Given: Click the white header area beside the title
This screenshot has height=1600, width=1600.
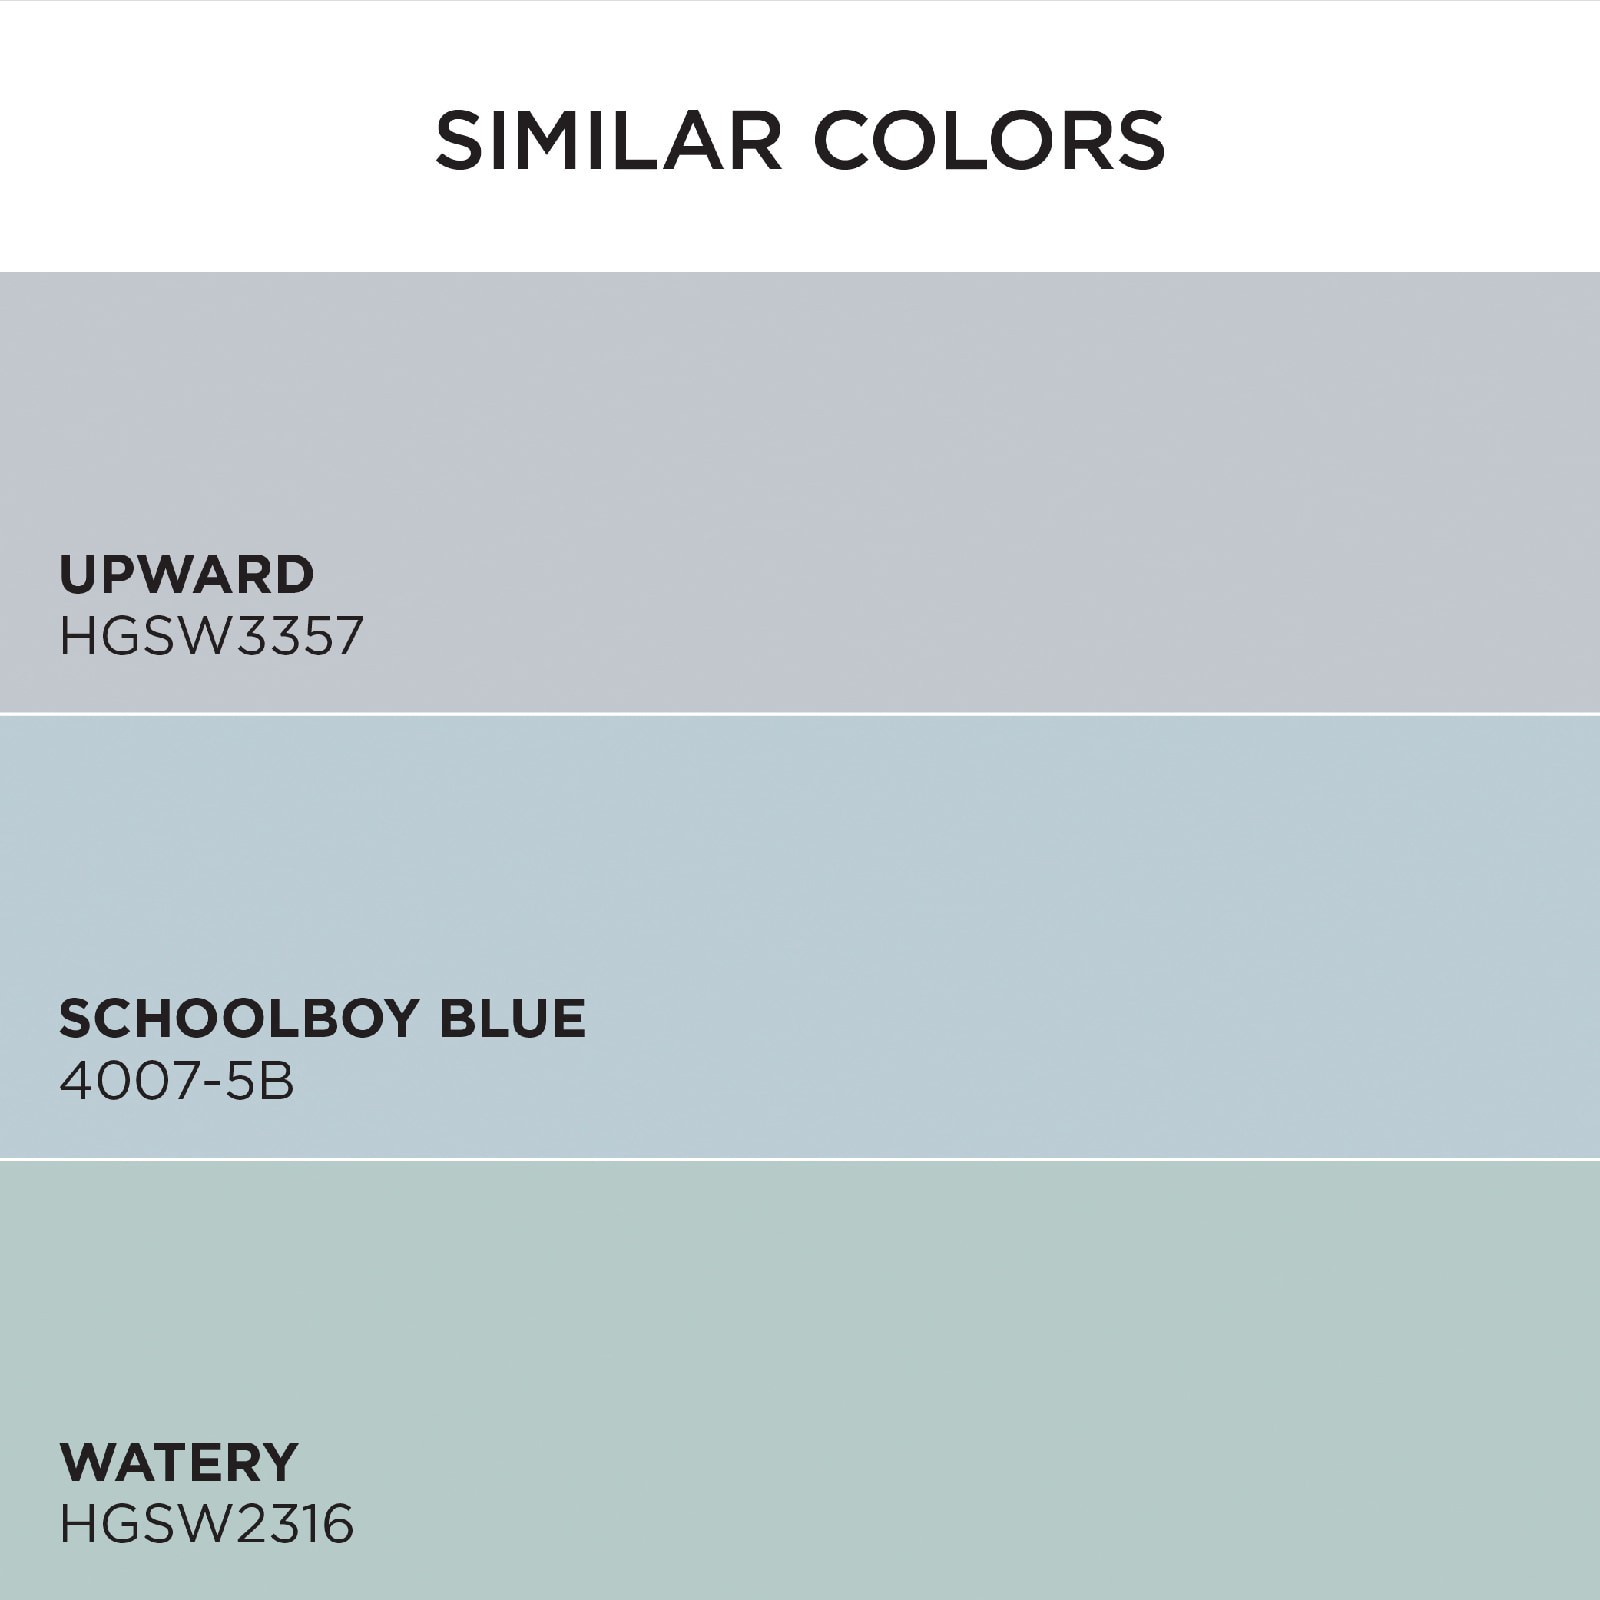Looking at the screenshot, I should pos(1380,140).
